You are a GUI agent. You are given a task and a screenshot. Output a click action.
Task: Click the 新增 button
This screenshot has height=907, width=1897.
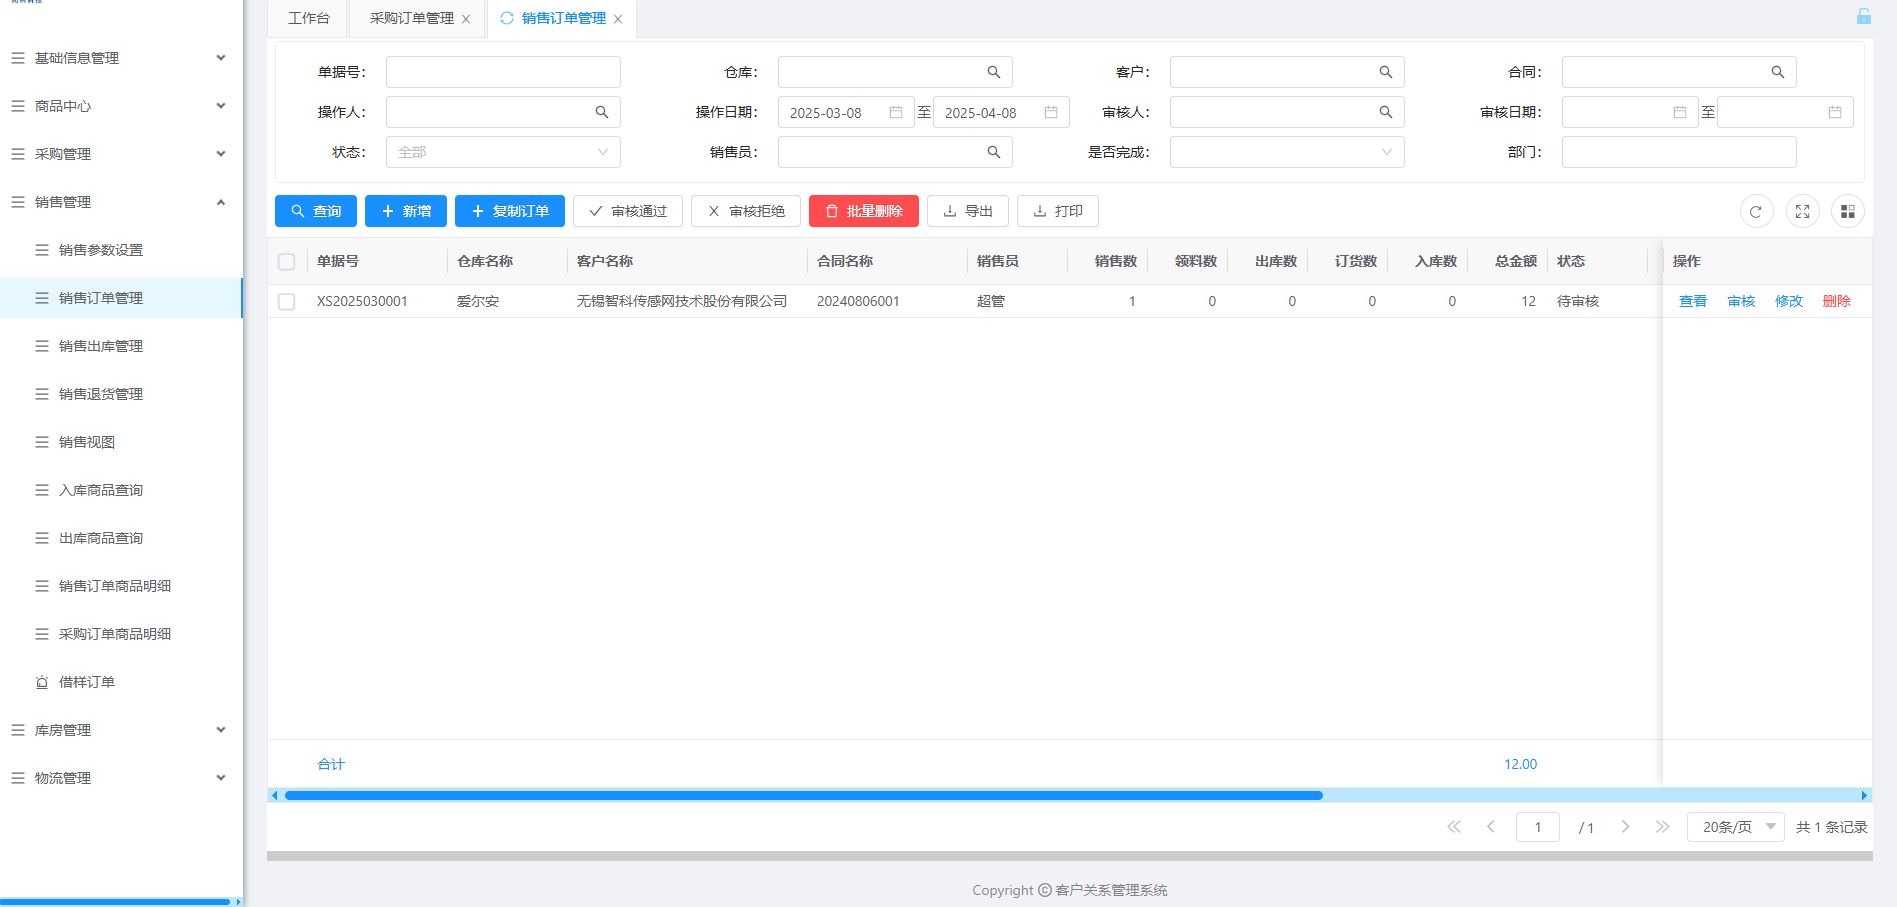click(406, 211)
